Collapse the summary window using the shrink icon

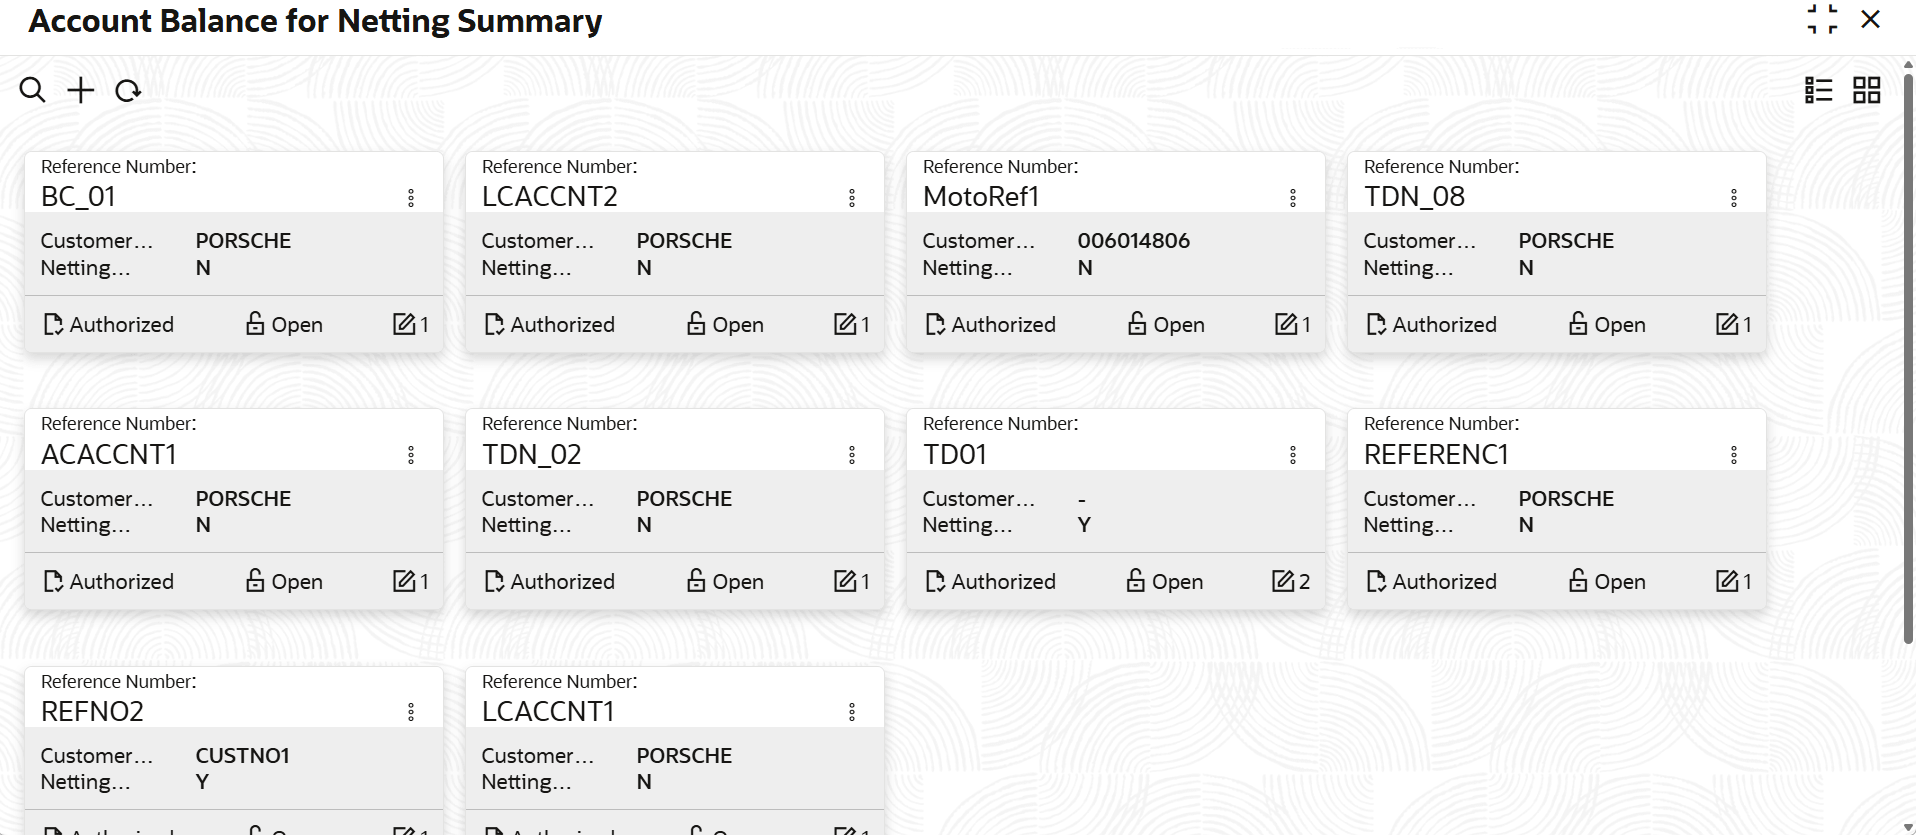(x=1822, y=19)
